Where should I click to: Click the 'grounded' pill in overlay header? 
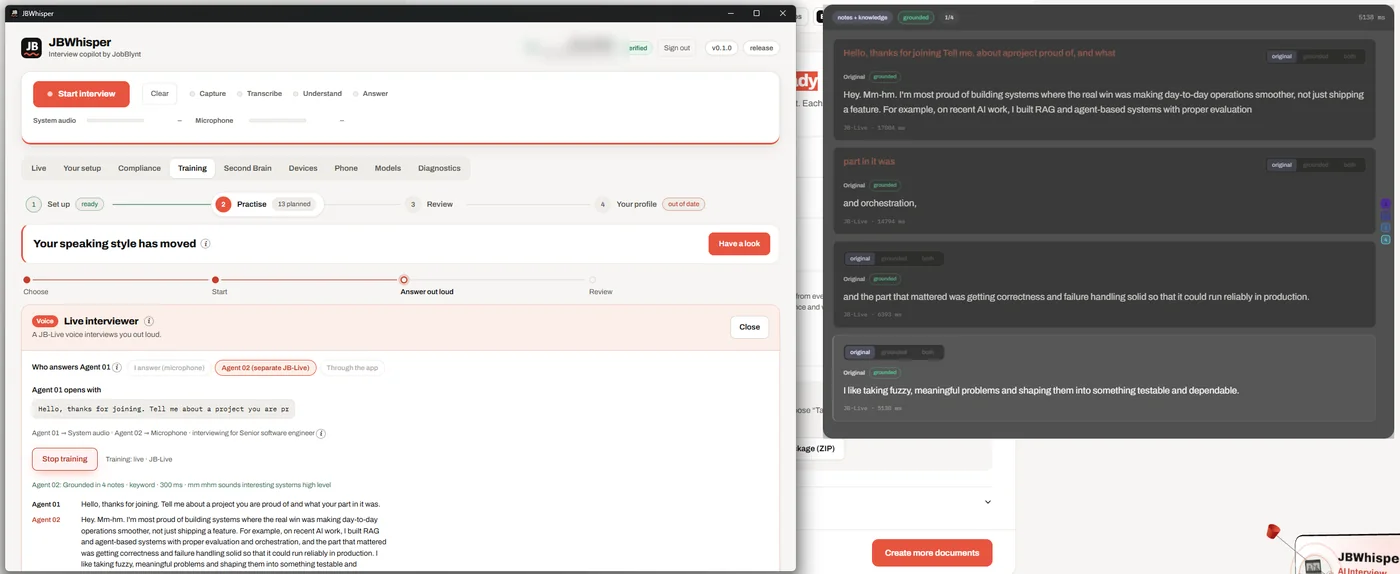click(x=915, y=17)
